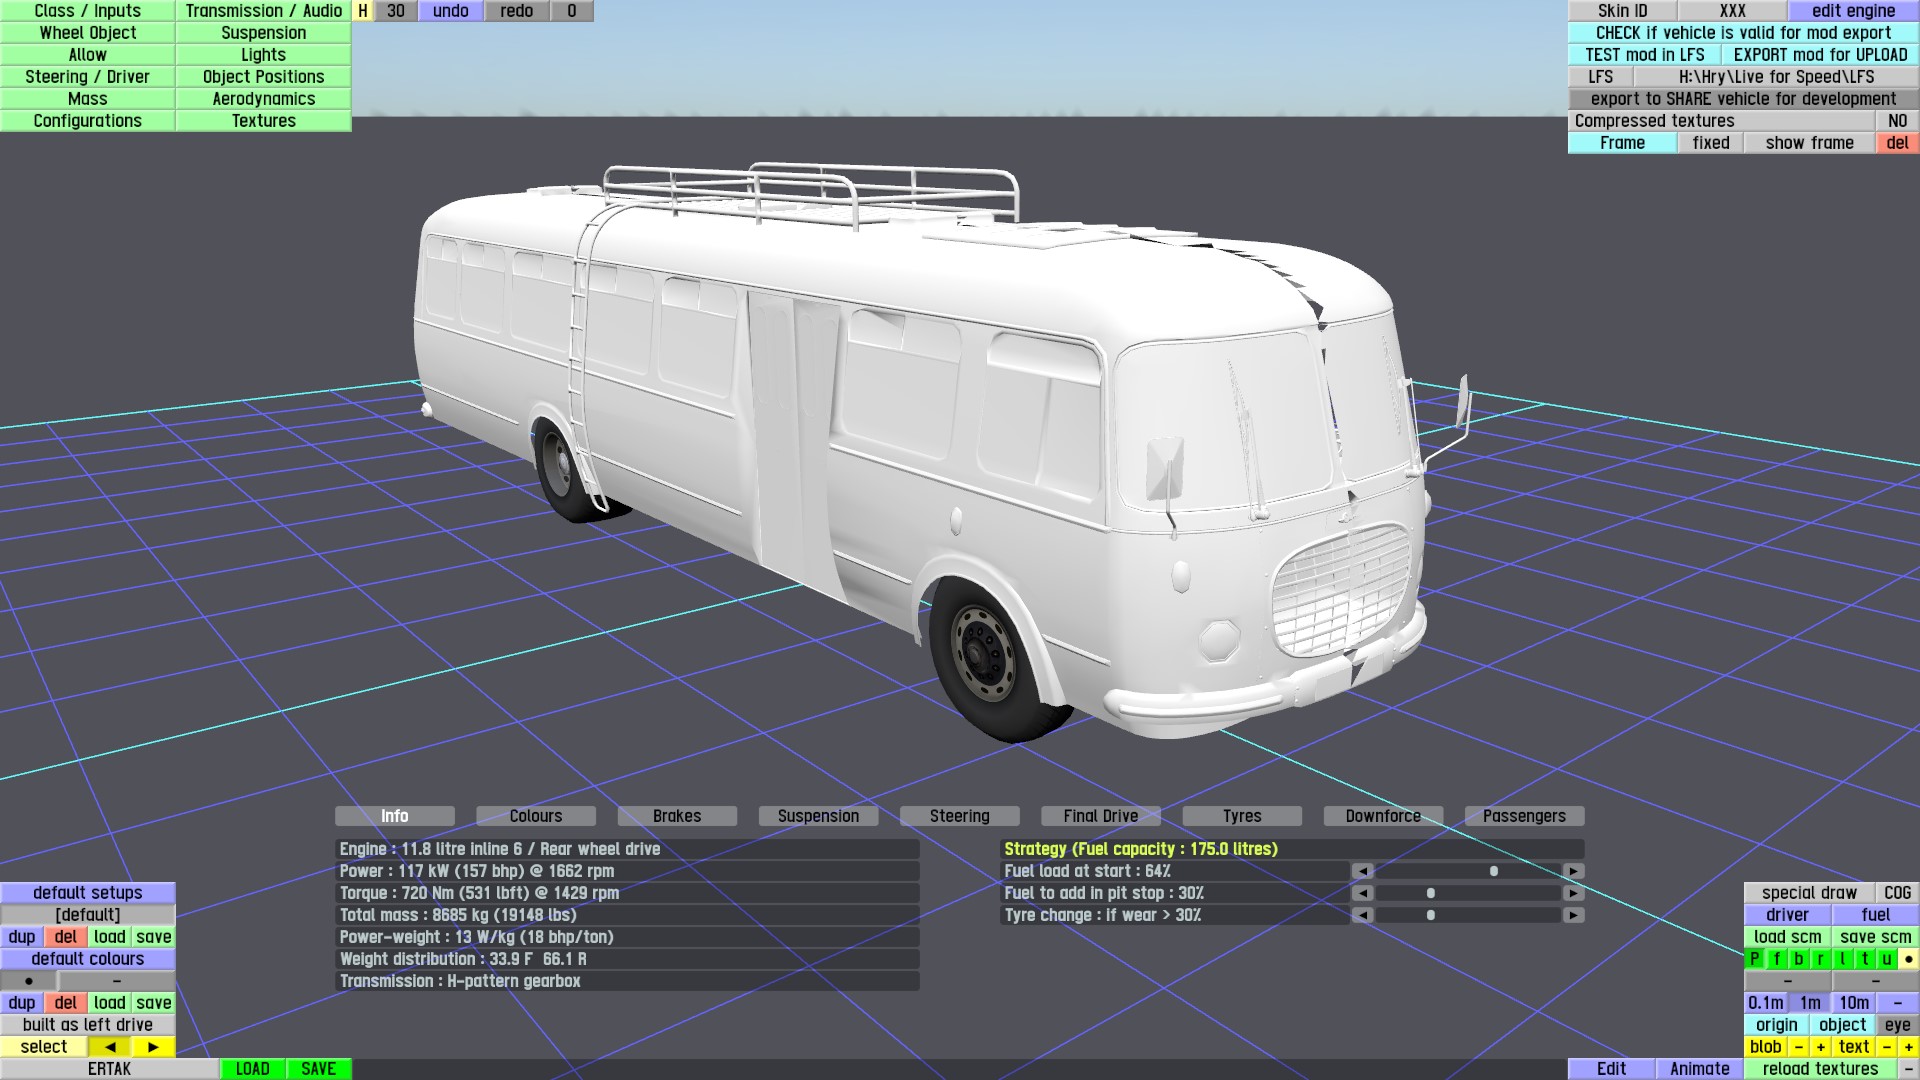The image size is (1920, 1080).
Task: Click the yellow left arrow beside select
Action: [x=110, y=1047]
